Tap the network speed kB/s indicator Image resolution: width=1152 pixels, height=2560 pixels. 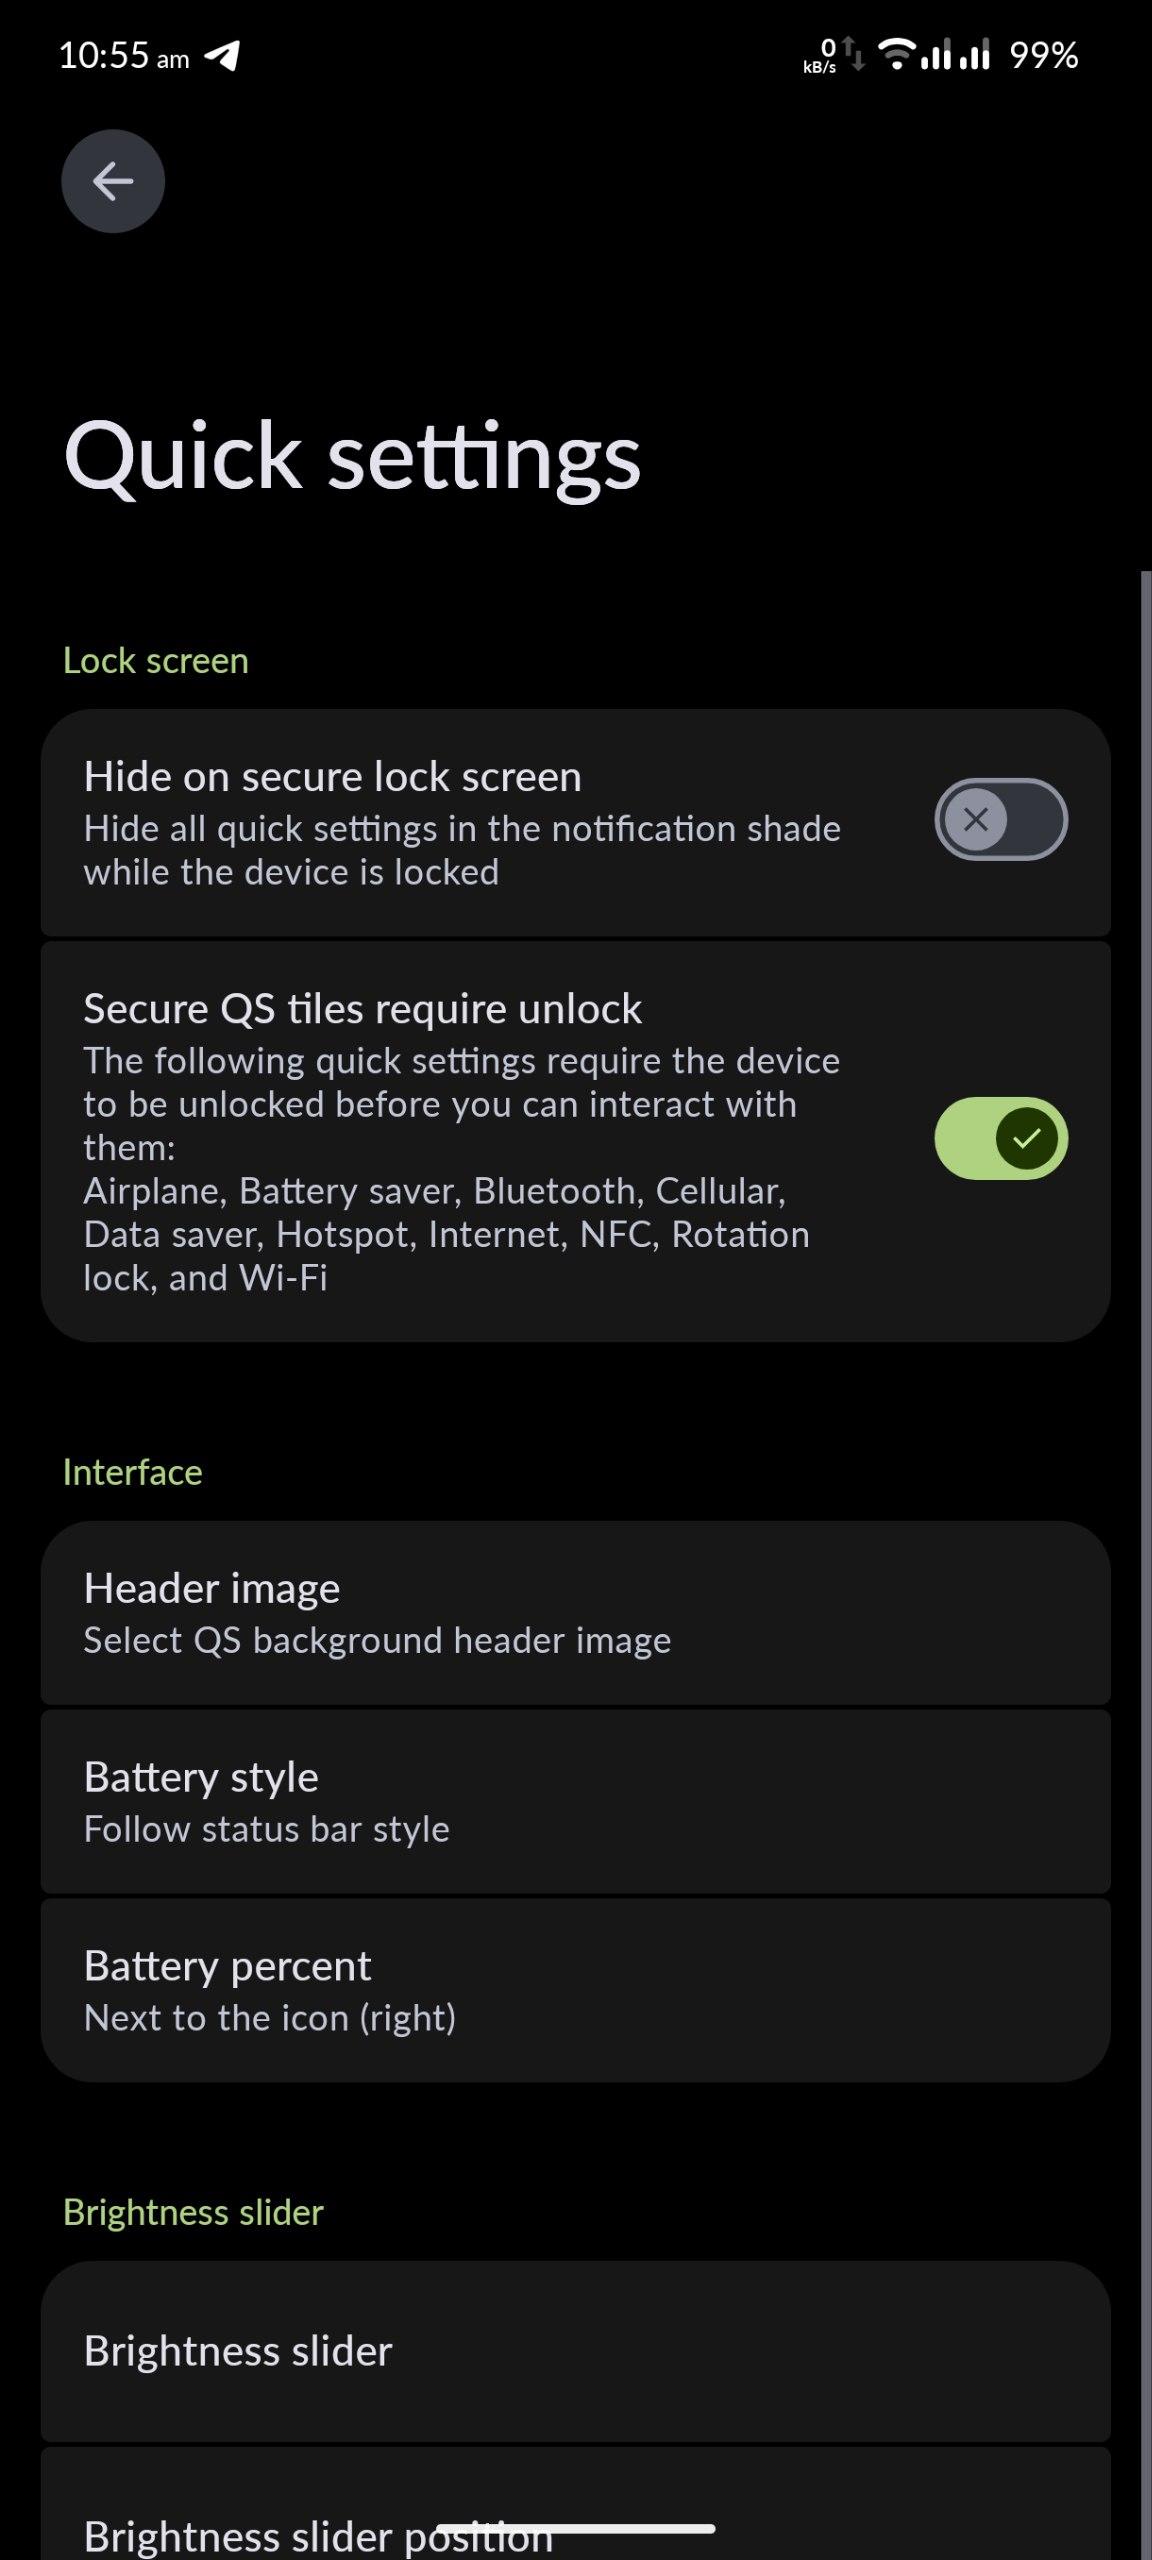[x=821, y=56]
